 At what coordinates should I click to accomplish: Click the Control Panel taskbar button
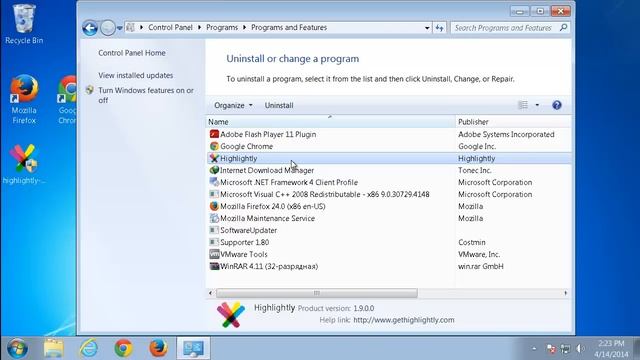[193, 348]
